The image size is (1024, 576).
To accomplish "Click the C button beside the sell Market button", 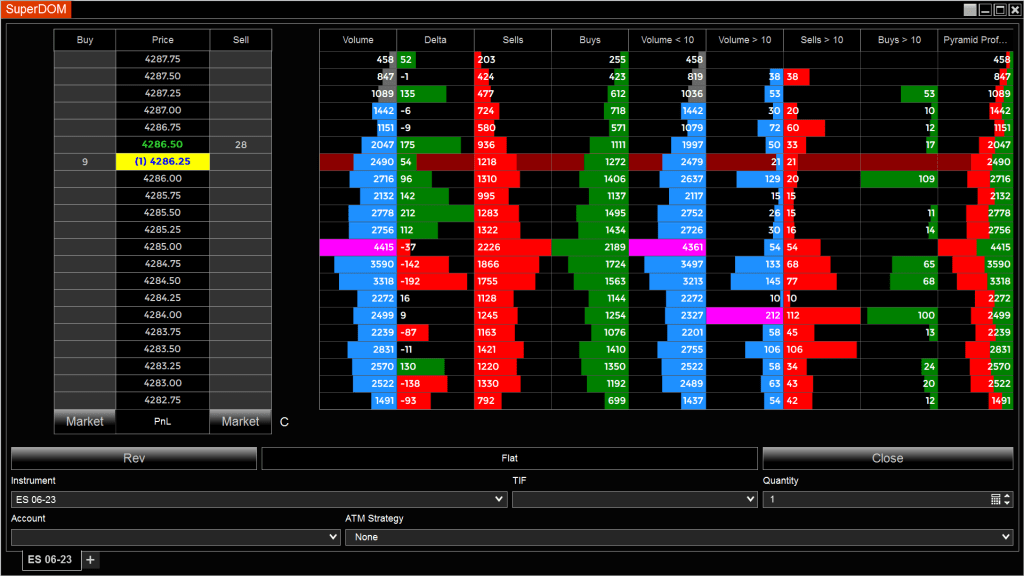I will (284, 422).
